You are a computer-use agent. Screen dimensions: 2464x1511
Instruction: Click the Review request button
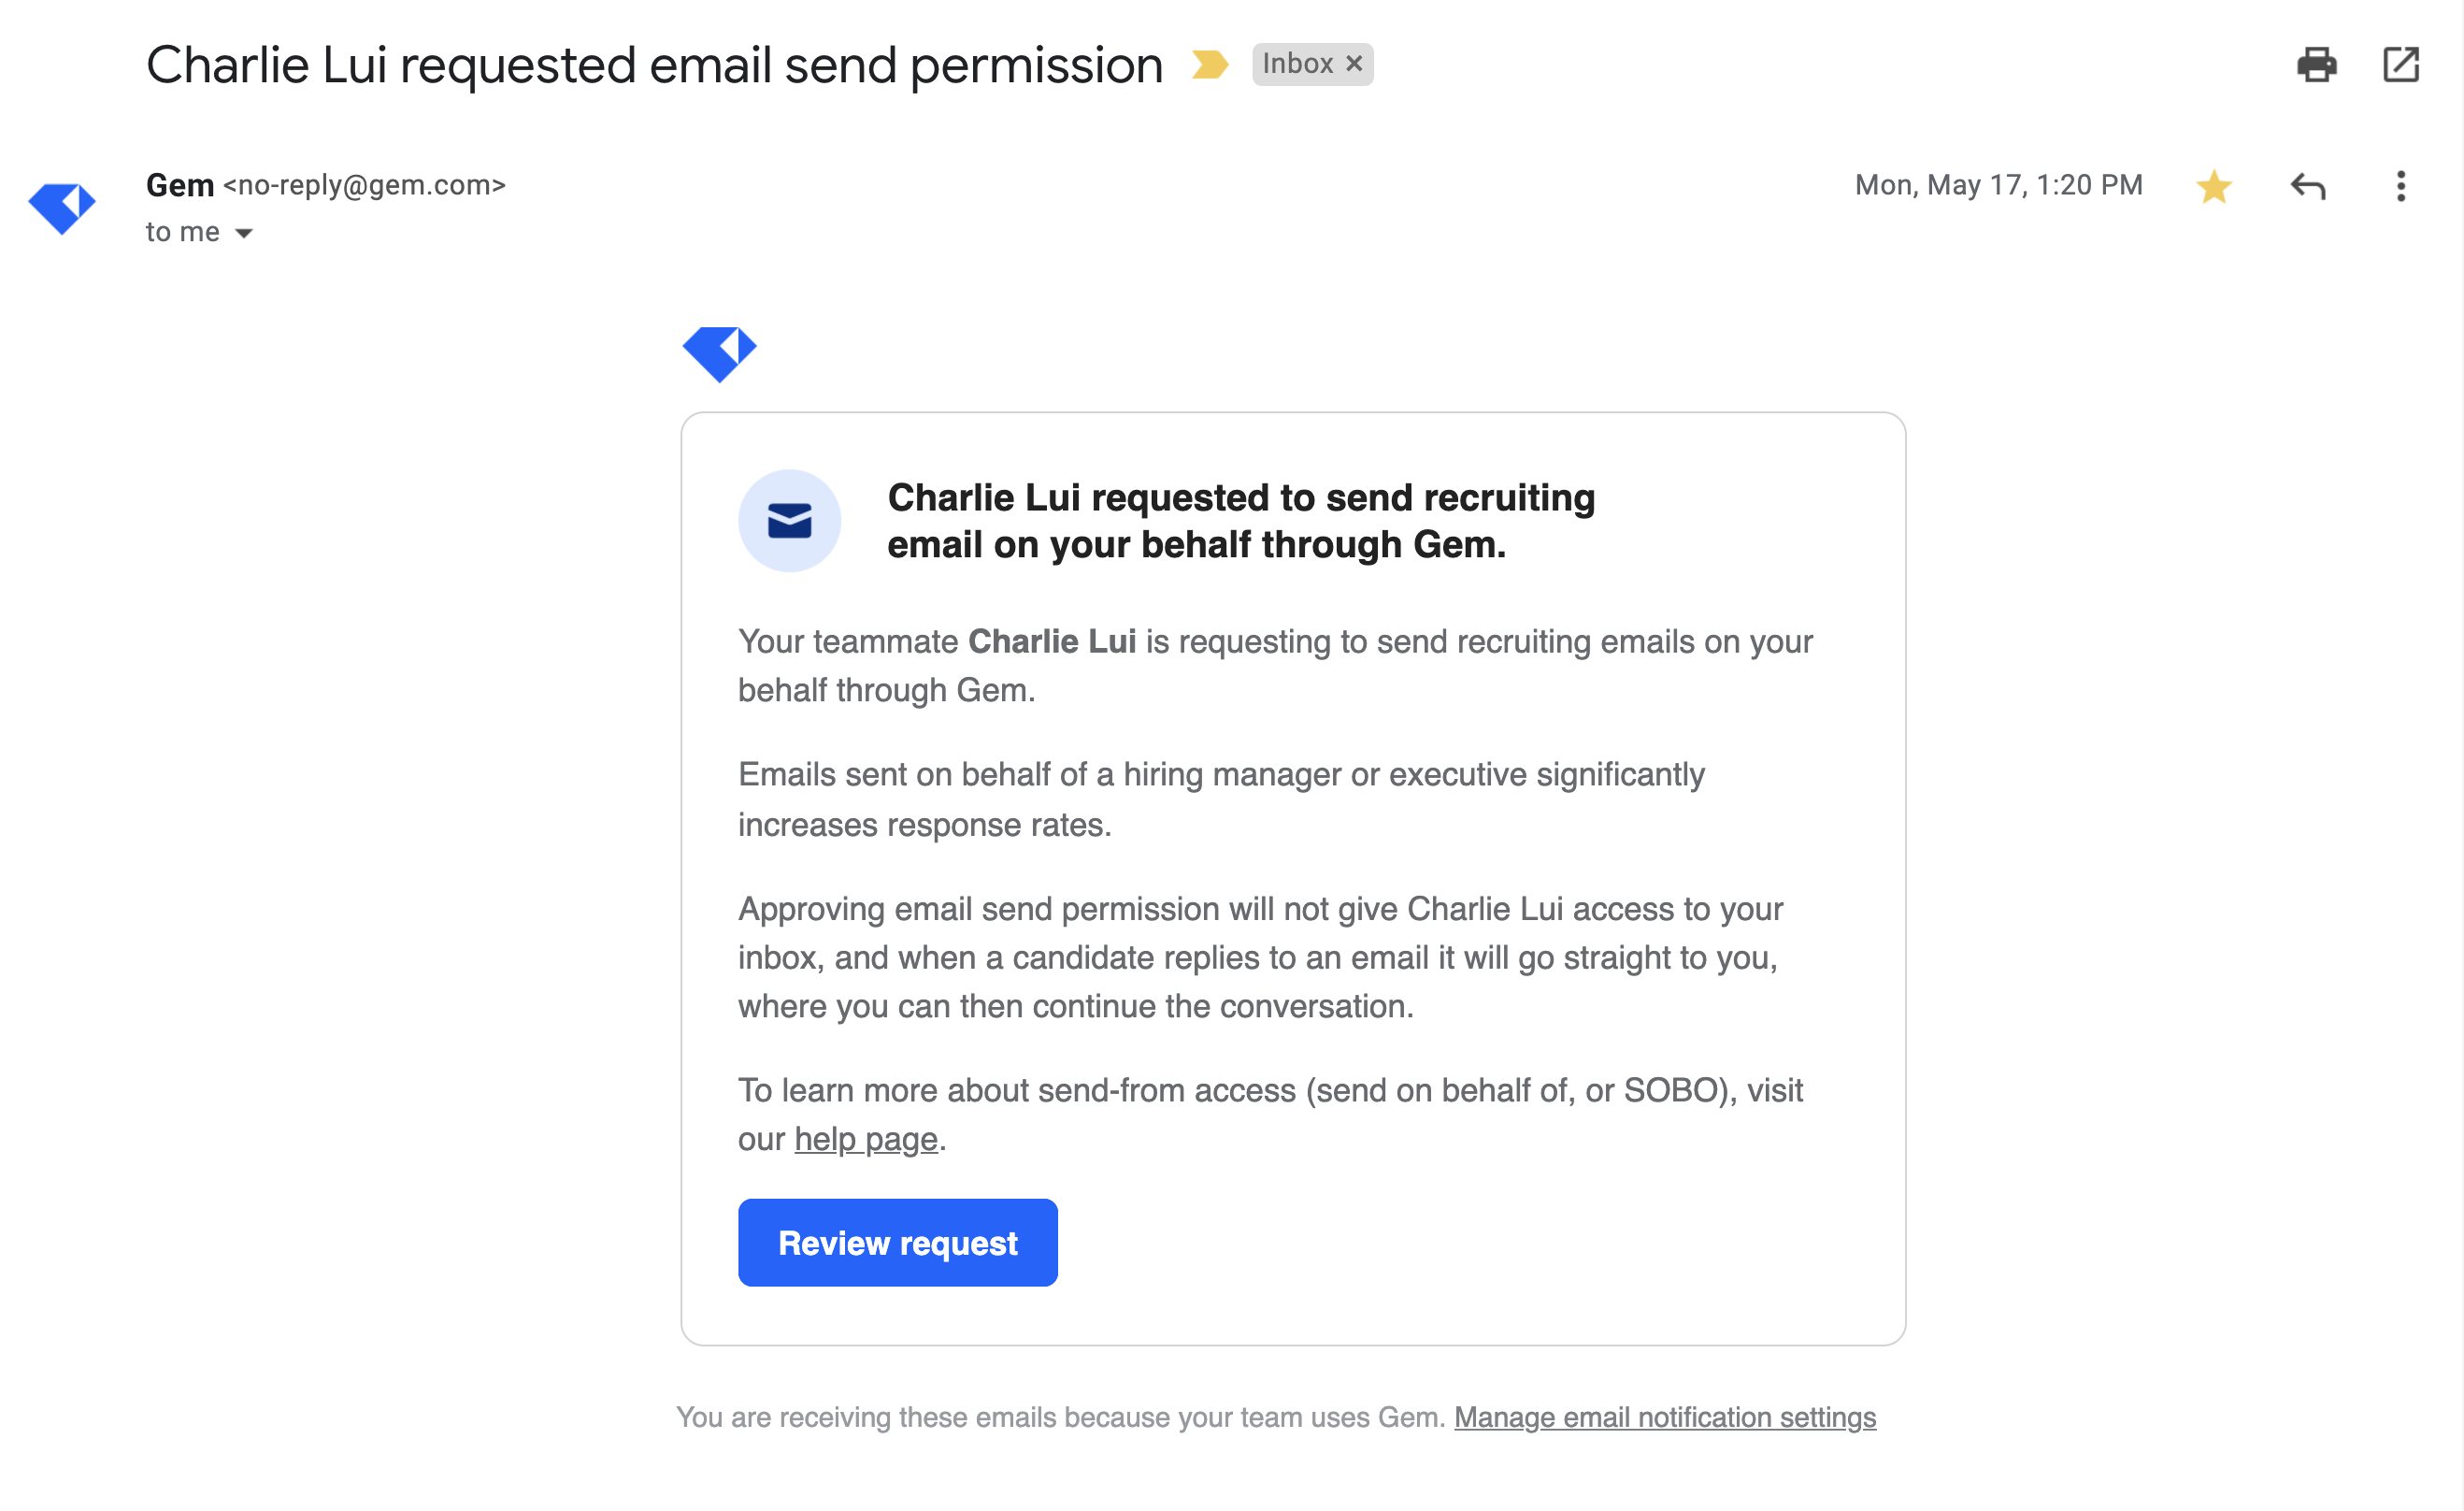tap(897, 1242)
